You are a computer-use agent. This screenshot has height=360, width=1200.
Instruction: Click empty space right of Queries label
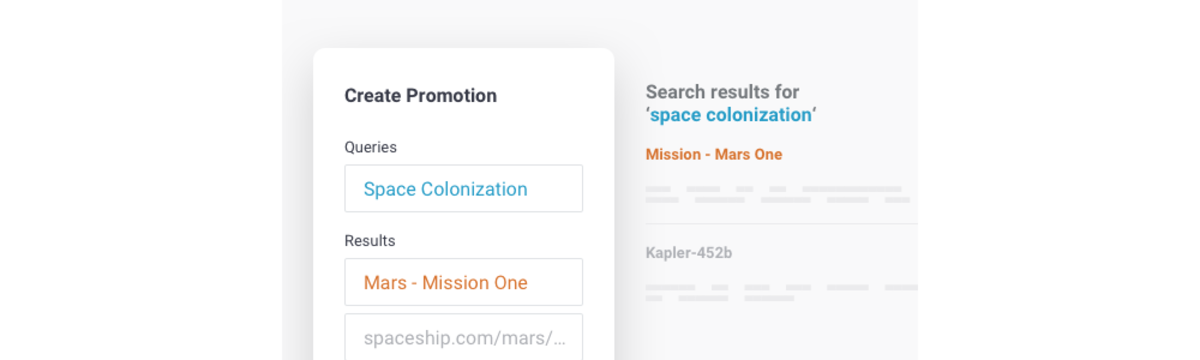(490, 147)
